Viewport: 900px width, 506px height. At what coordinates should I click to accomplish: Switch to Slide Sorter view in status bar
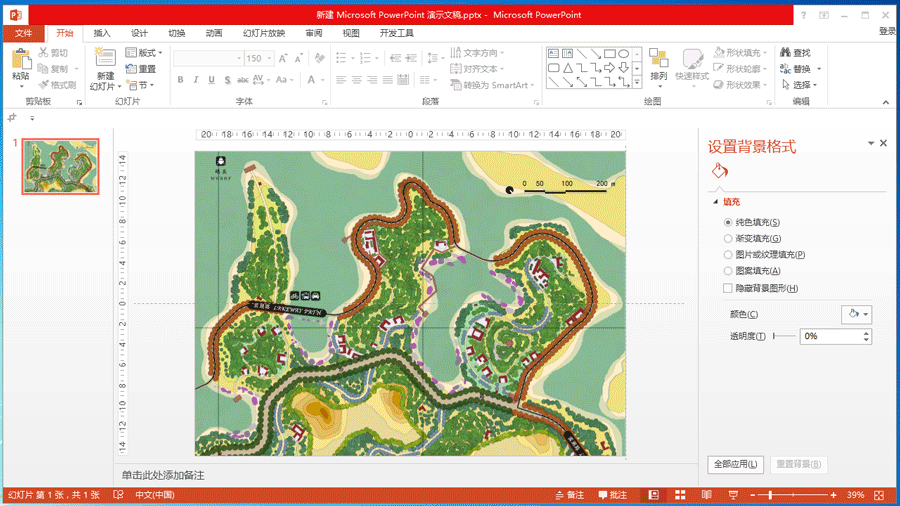[x=680, y=495]
